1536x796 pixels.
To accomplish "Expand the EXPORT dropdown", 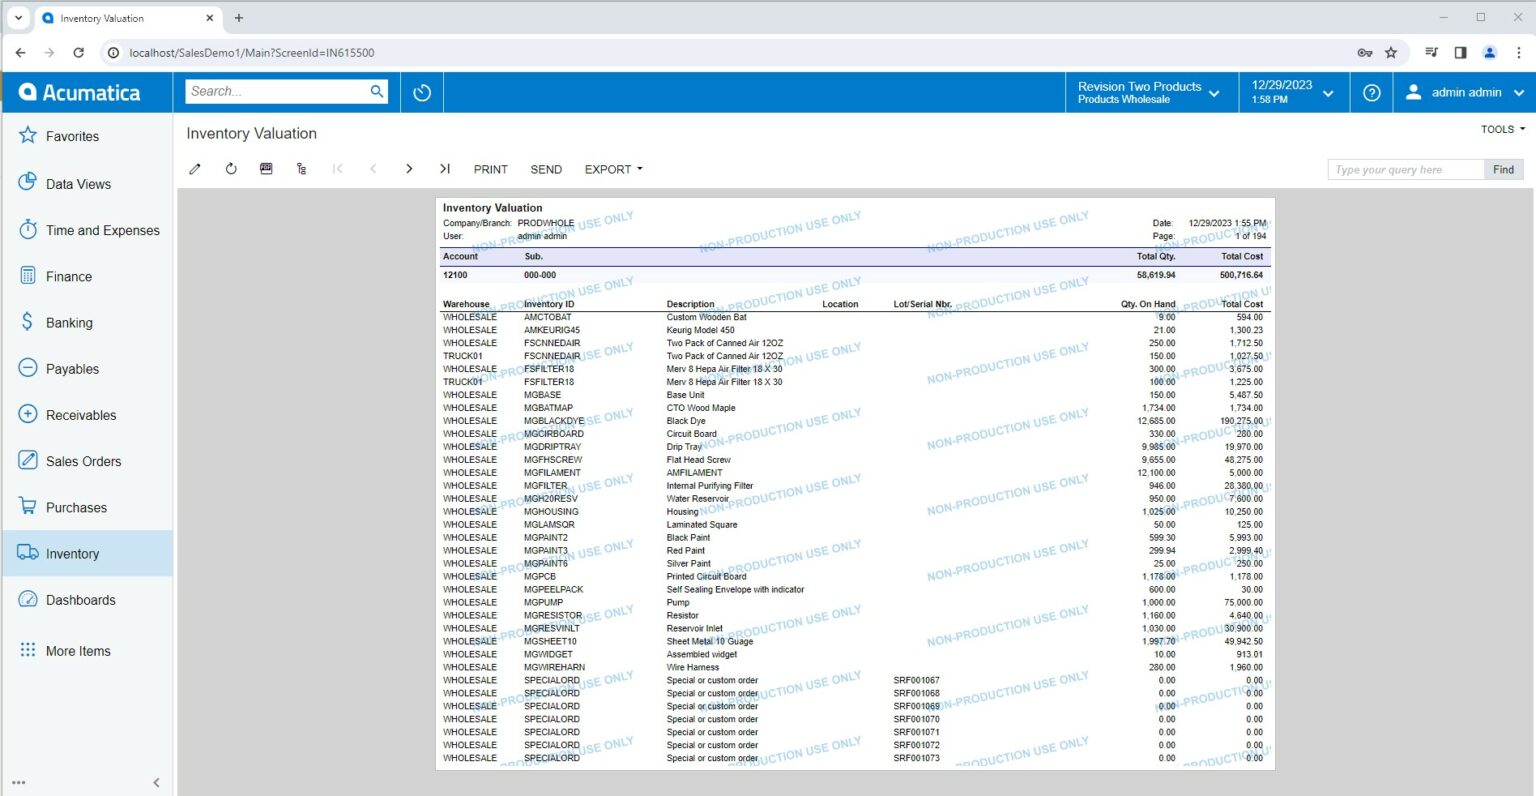I will [x=613, y=169].
